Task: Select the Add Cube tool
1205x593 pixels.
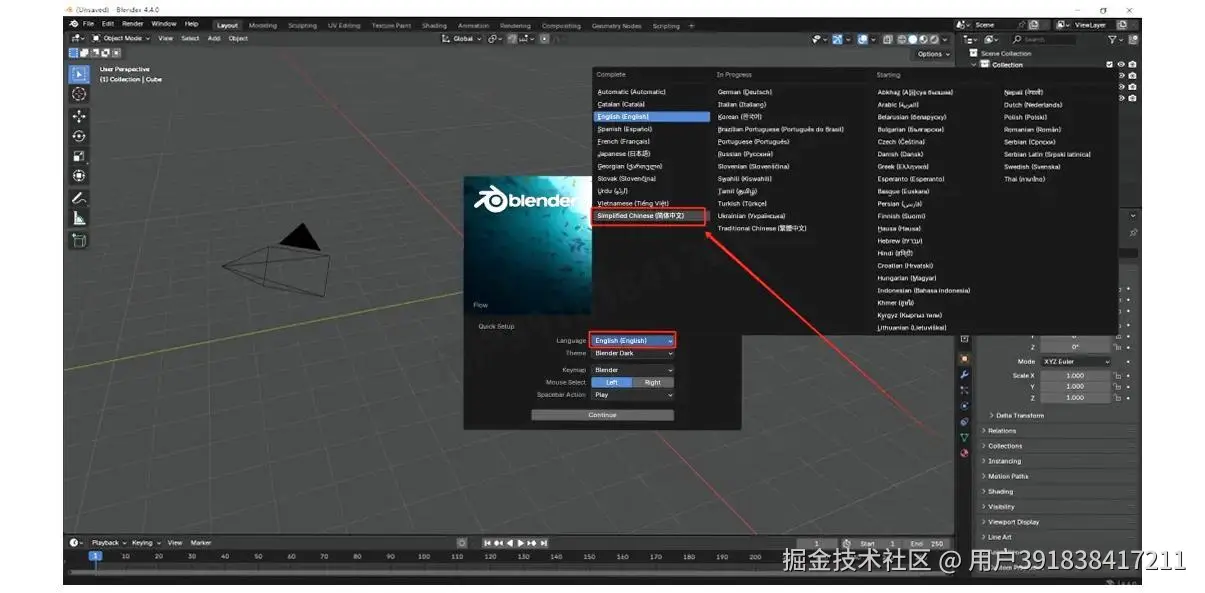Action: 79,240
